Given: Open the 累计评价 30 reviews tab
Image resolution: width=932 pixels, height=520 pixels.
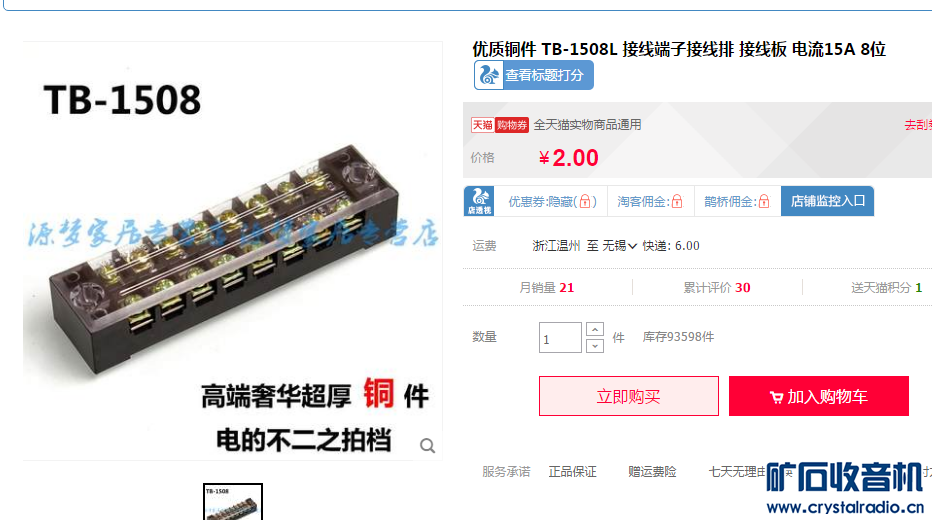Looking at the screenshot, I should pos(717,288).
